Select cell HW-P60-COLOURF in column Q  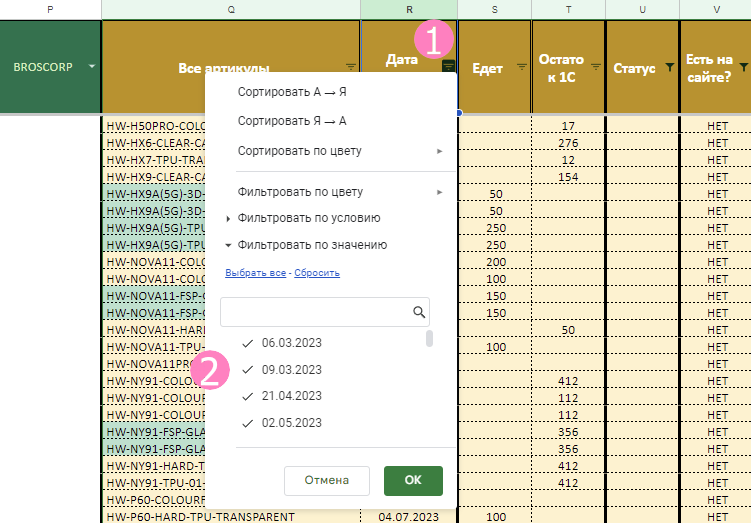pos(154,500)
